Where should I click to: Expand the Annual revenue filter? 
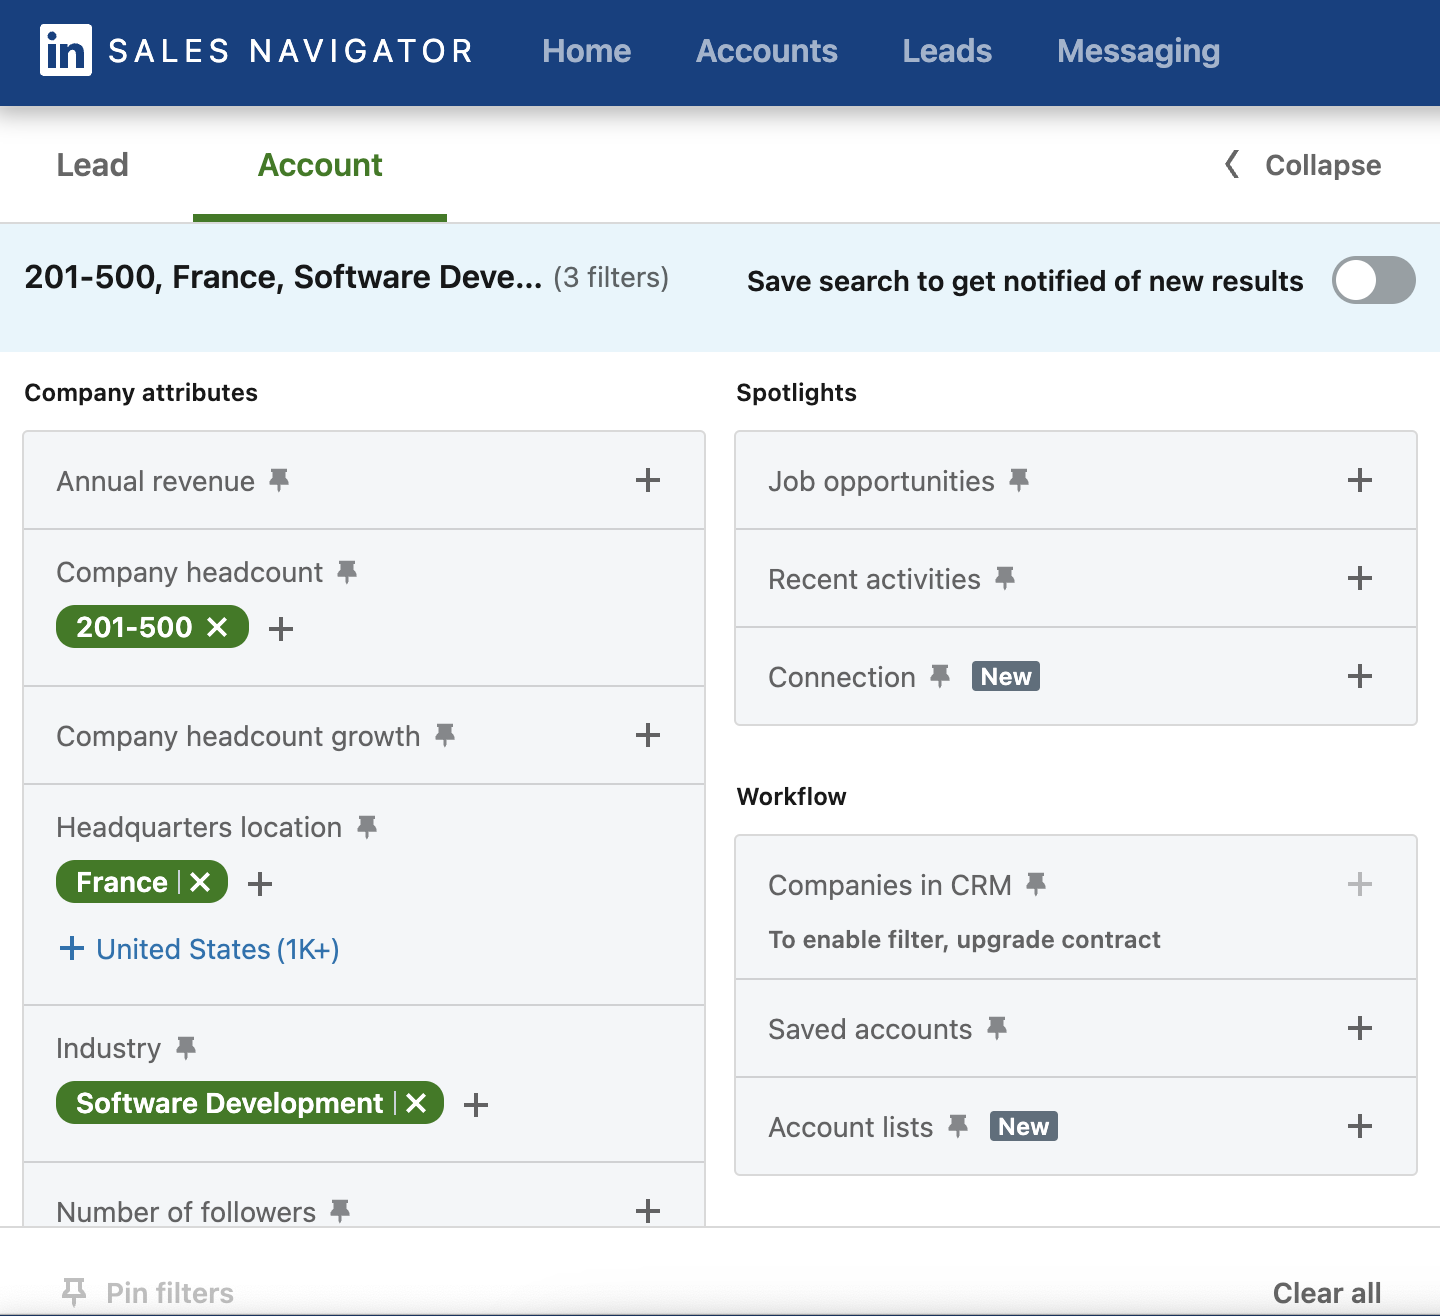point(648,480)
